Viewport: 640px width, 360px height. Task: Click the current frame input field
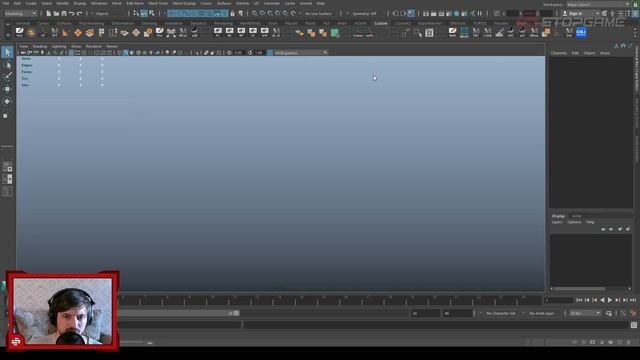559,300
